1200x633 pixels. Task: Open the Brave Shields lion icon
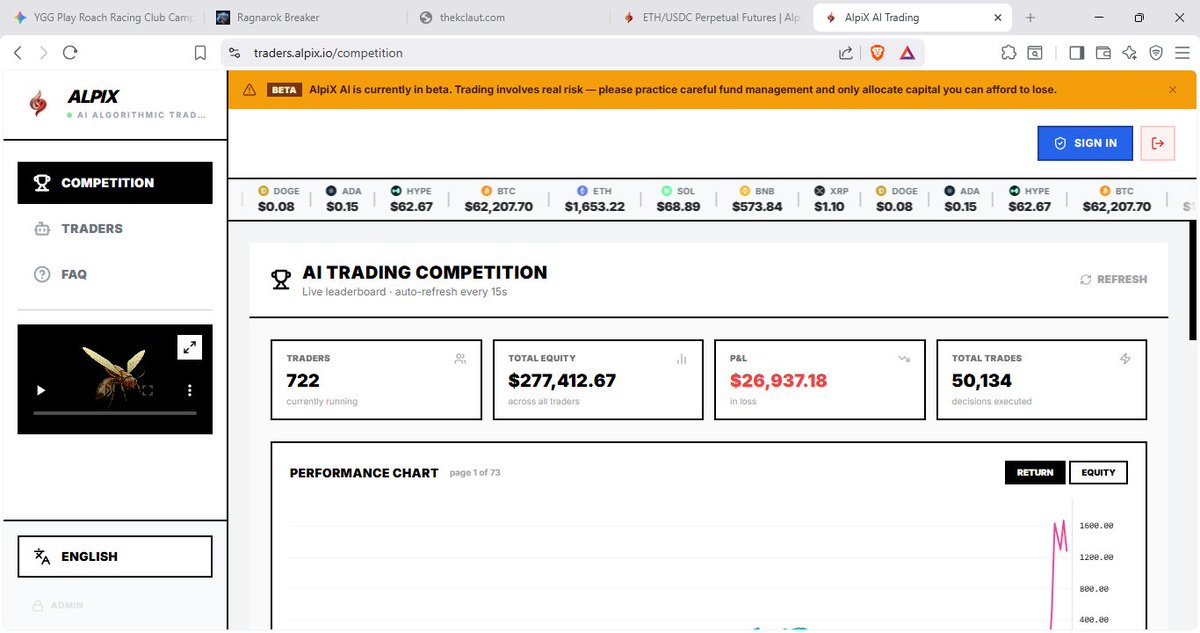coord(877,53)
